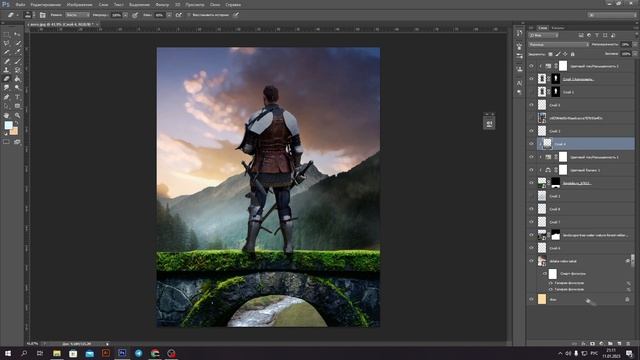
Task: Click the floating collapsed panel icon beside canvas
Action: (x=489, y=123)
